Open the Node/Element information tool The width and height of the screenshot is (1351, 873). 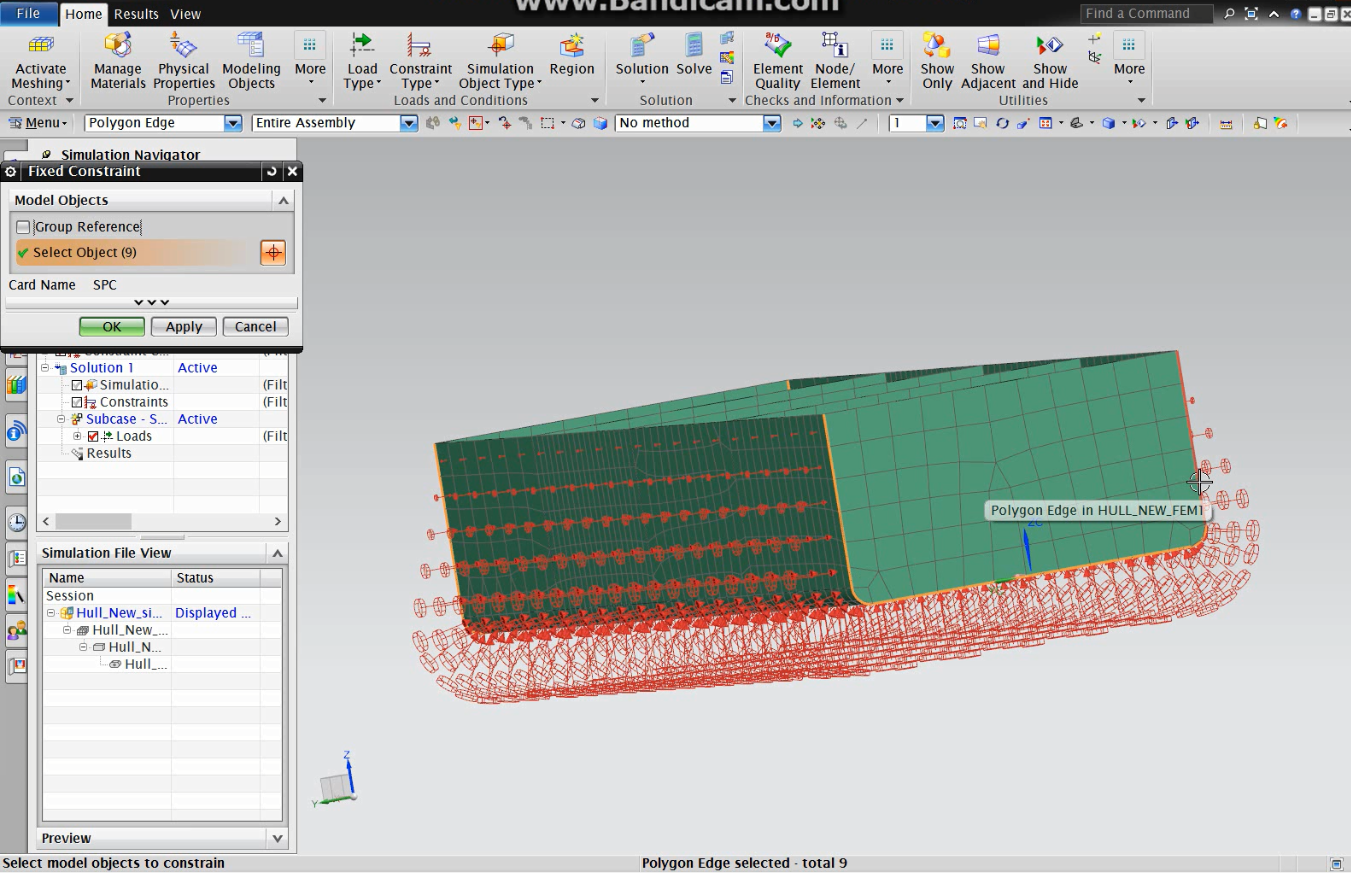[x=835, y=61]
